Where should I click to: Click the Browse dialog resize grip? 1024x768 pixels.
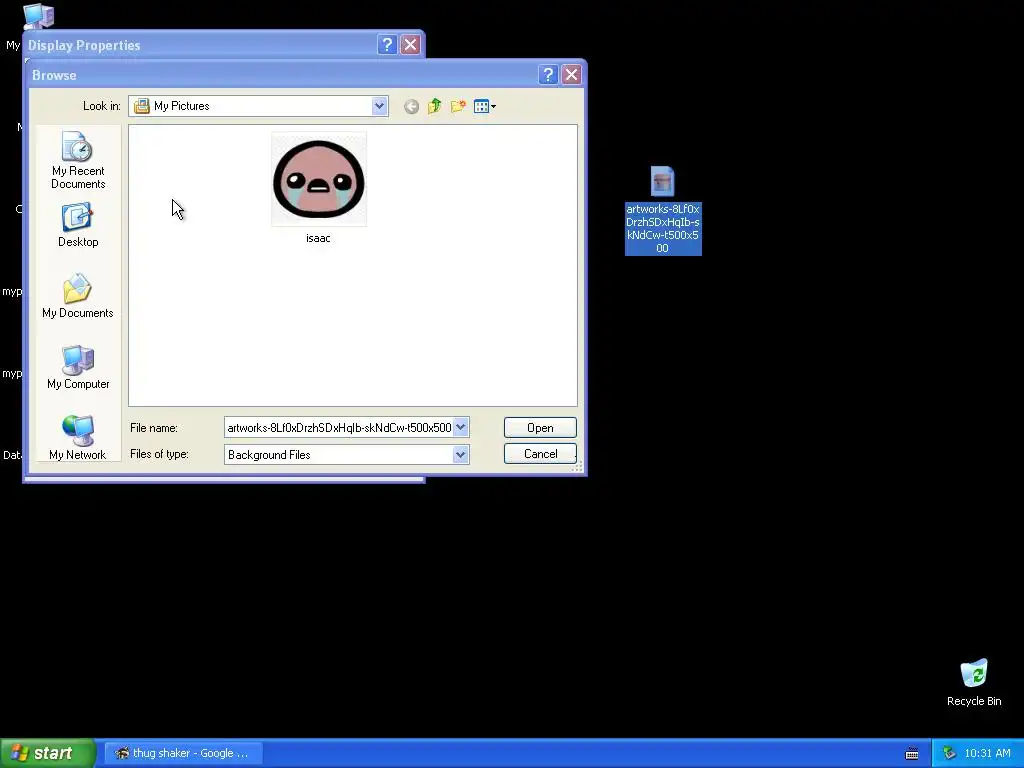click(577, 466)
